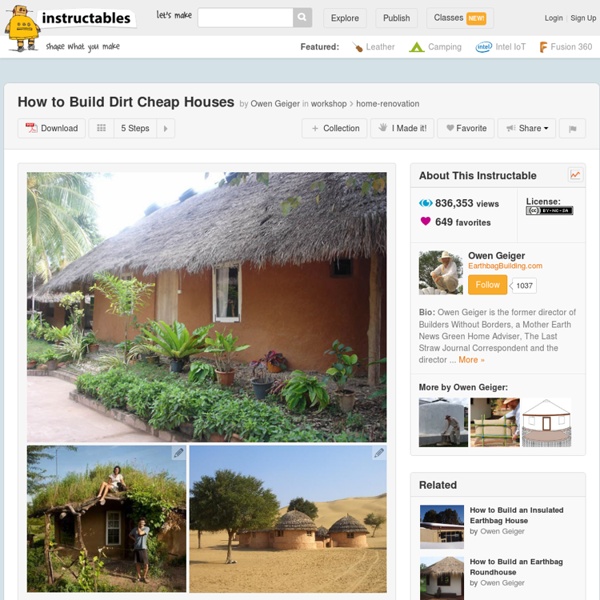Follow Owen Geiger

[488, 285]
